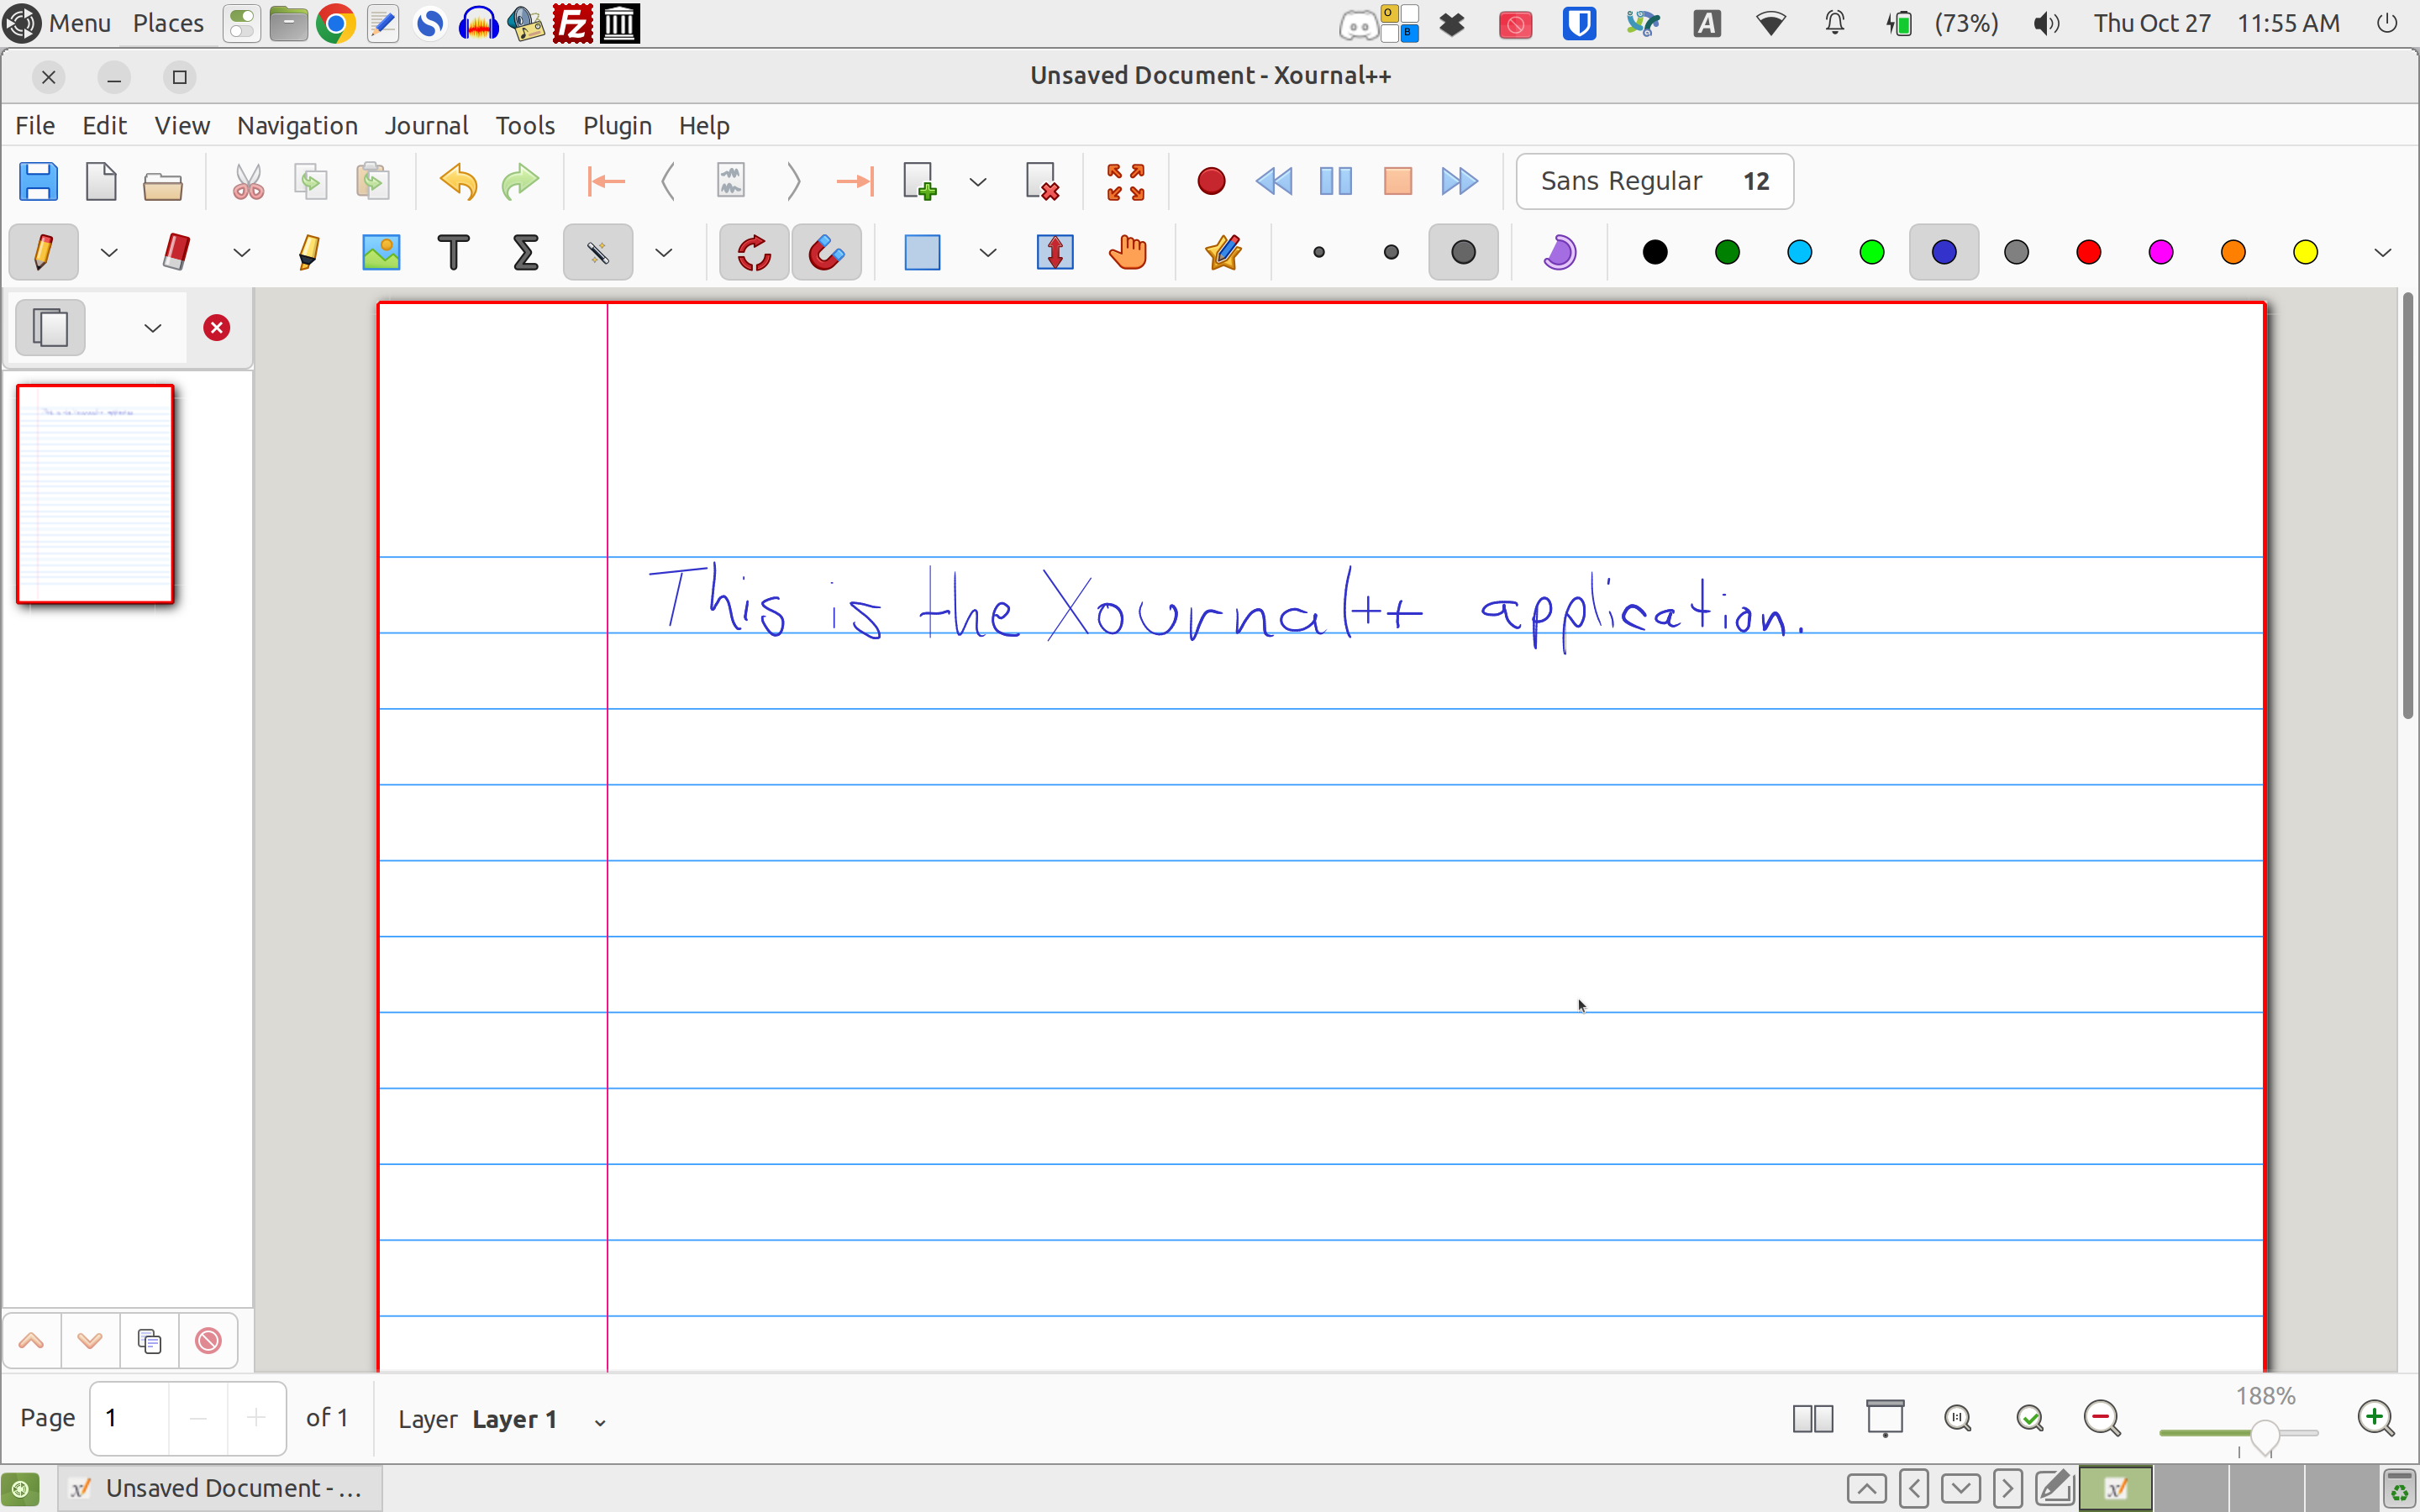Open the Edit menu

(x=104, y=126)
